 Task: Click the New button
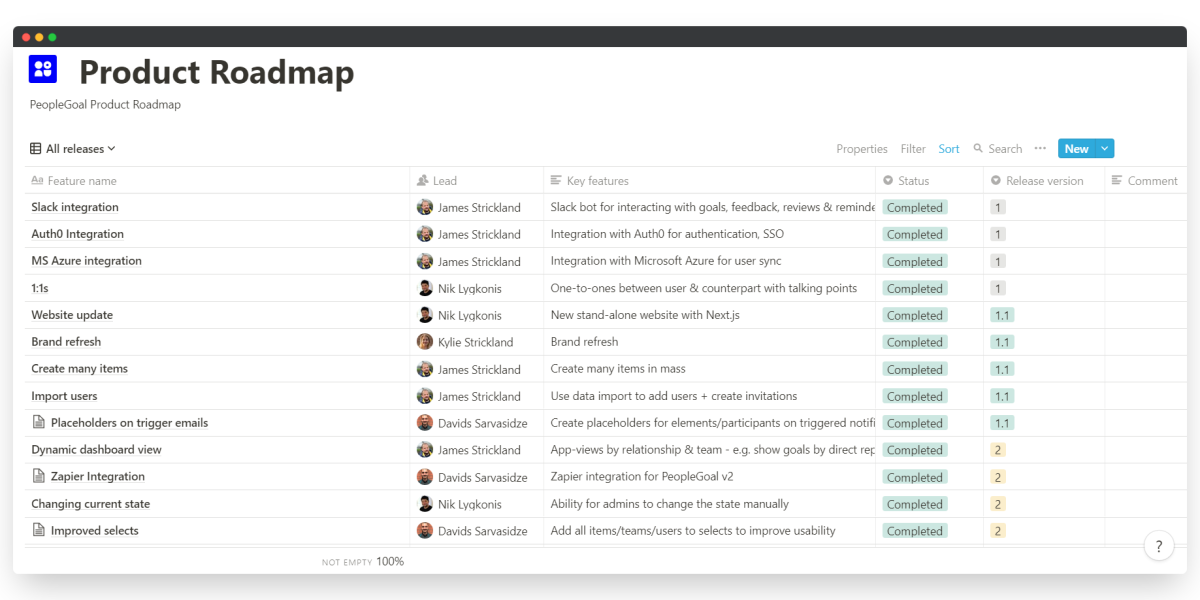pyautogui.click(x=1076, y=149)
